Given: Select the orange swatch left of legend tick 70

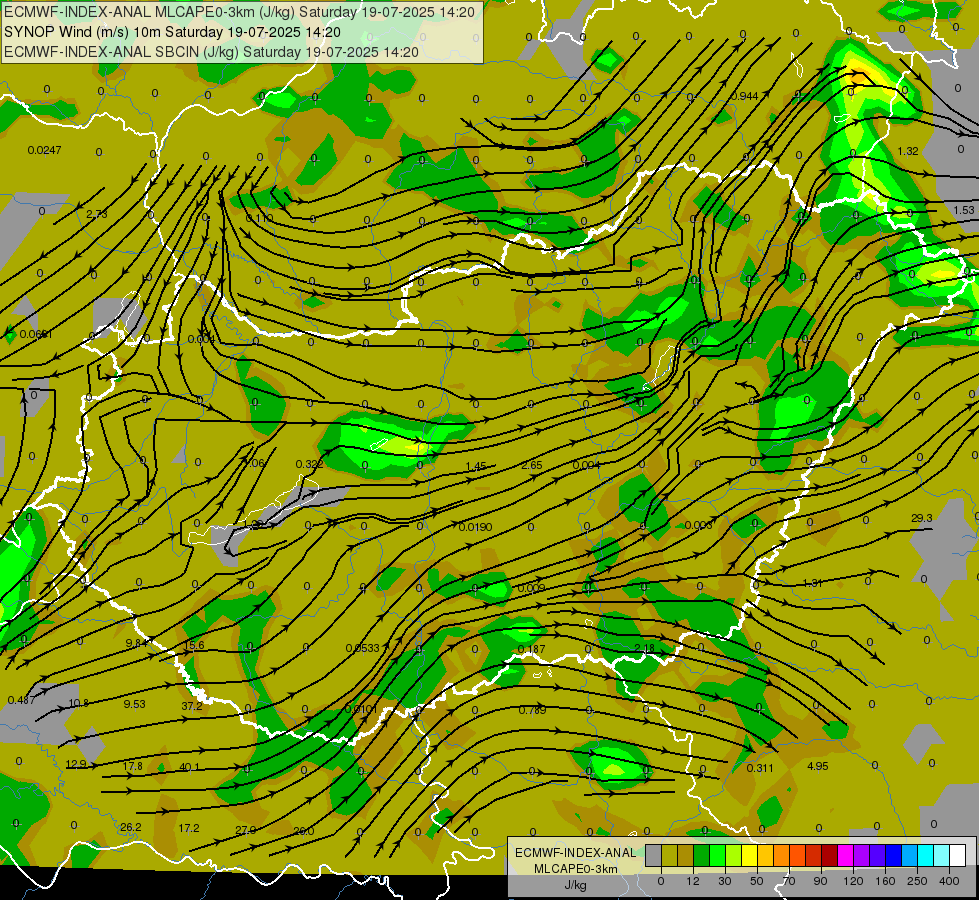Looking at the screenshot, I should click(x=782, y=856).
